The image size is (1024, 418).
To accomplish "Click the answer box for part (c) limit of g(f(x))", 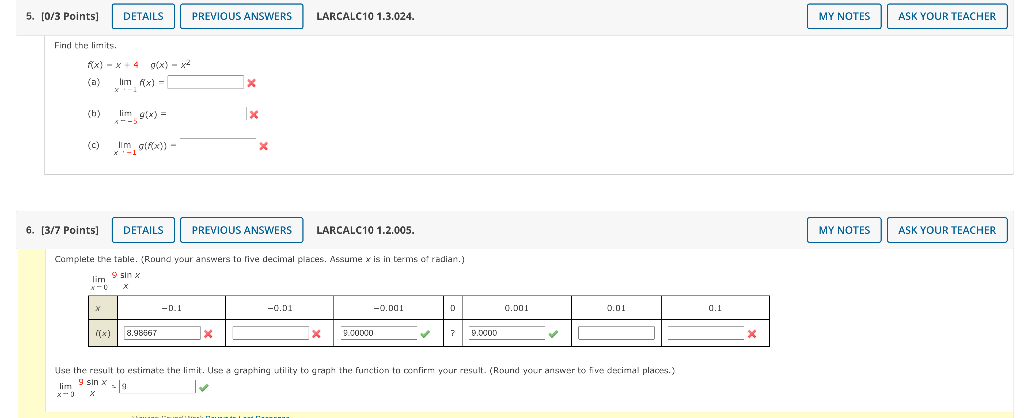I will [218, 146].
